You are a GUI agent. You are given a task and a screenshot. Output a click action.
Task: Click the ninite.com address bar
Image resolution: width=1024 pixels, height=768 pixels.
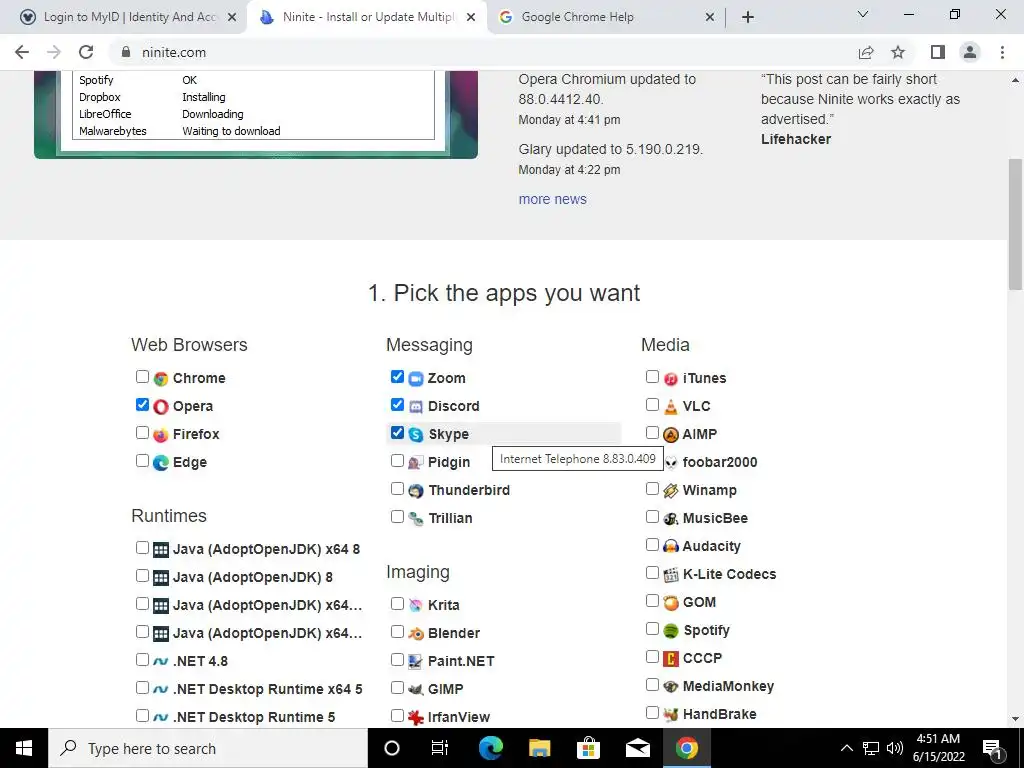[x=483, y=52]
